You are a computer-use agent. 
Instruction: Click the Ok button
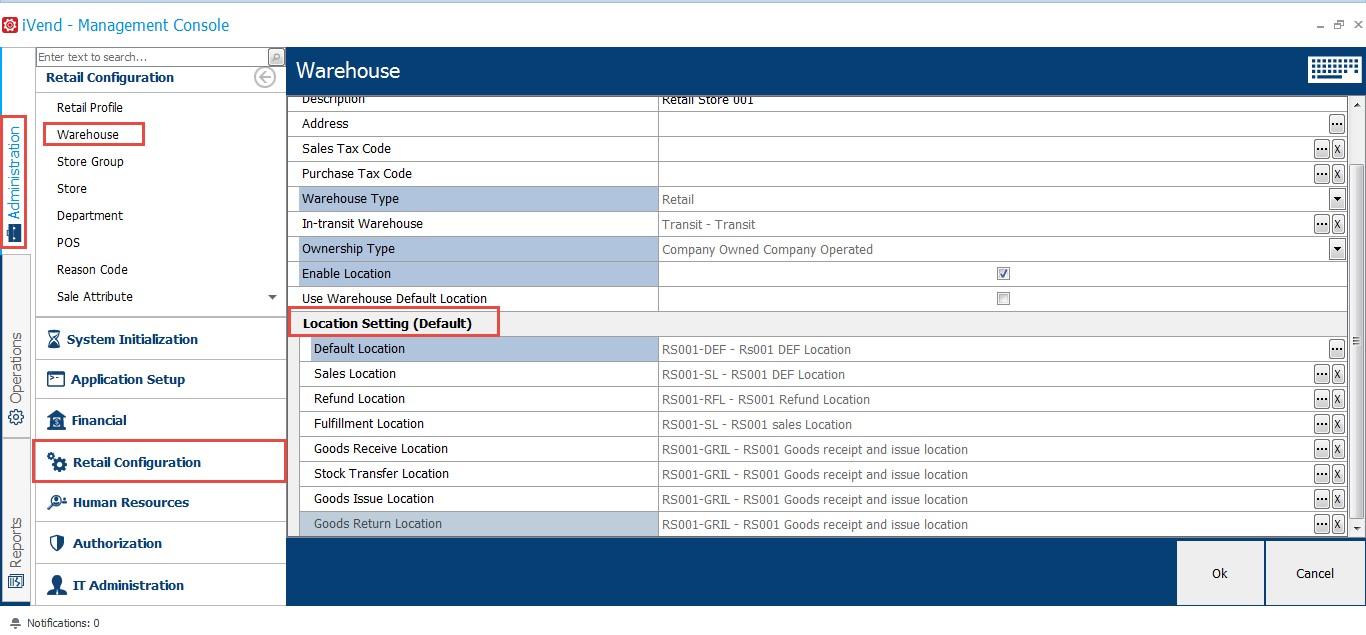[1220, 573]
